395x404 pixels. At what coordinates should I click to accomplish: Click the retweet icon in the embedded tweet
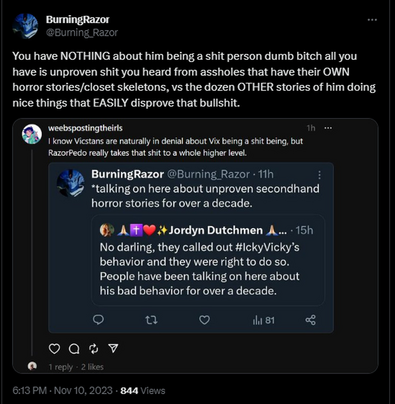pyautogui.click(x=152, y=320)
